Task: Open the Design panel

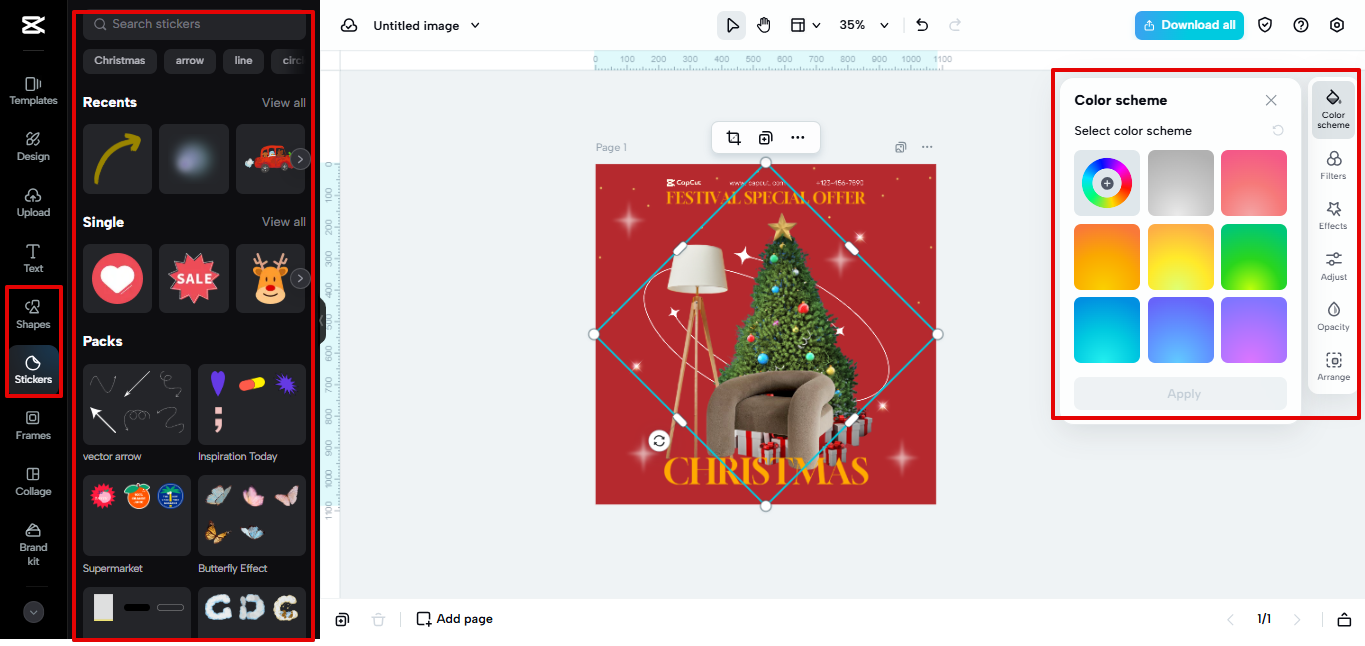Action: click(x=33, y=146)
